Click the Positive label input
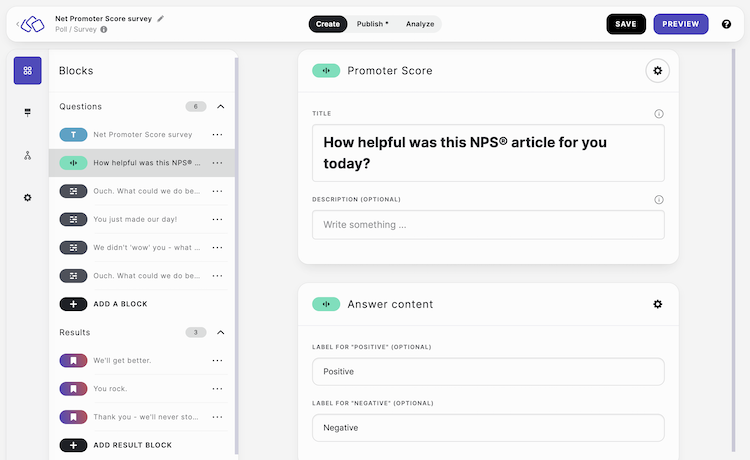The image size is (750, 460). pyautogui.click(x=488, y=372)
